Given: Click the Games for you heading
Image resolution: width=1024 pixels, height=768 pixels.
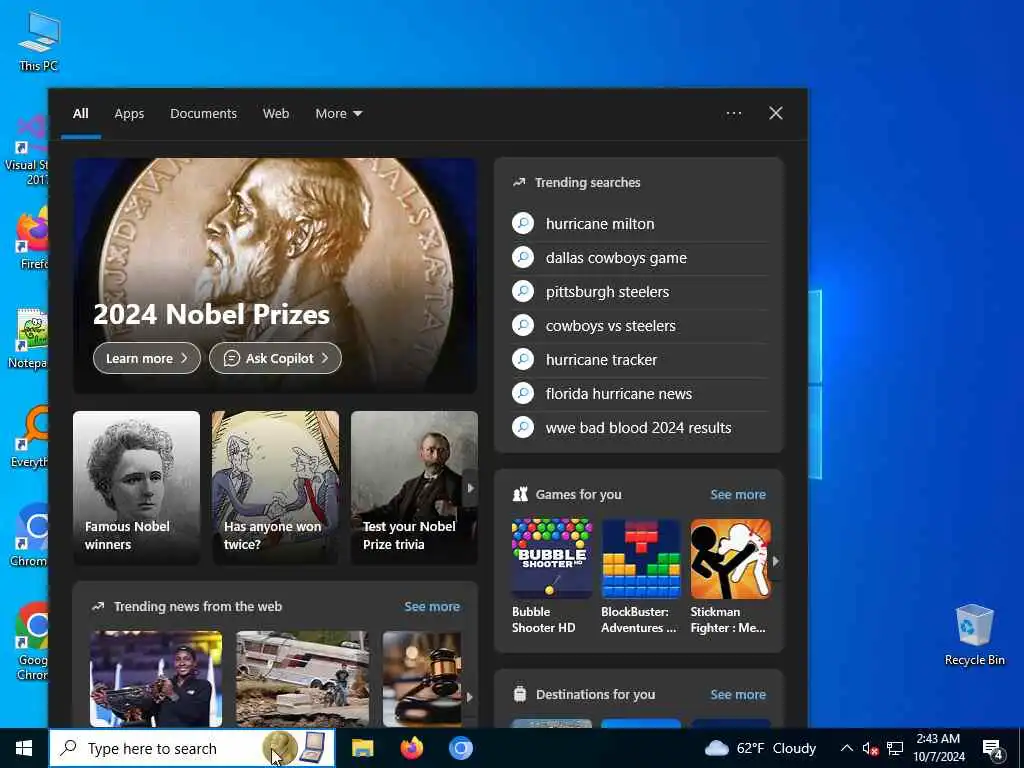Looking at the screenshot, I should pyautogui.click(x=579, y=494).
